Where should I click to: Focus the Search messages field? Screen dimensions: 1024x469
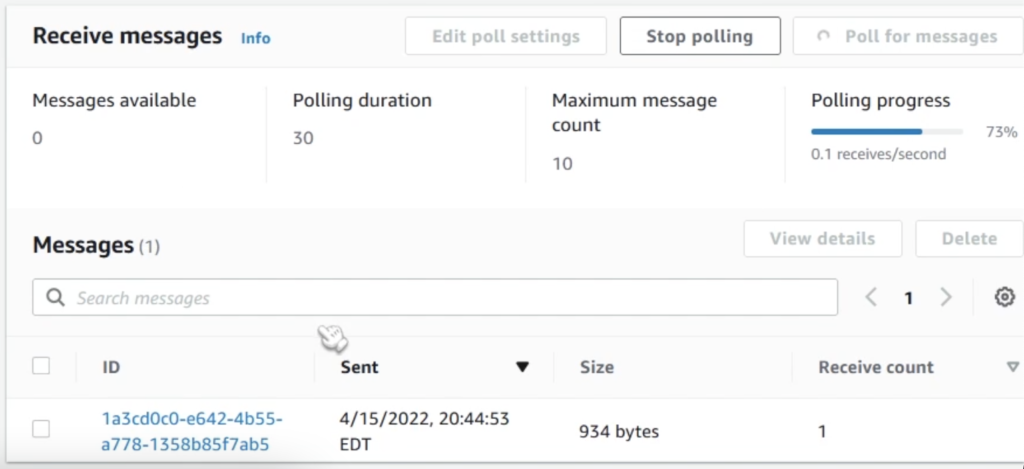(x=435, y=298)
